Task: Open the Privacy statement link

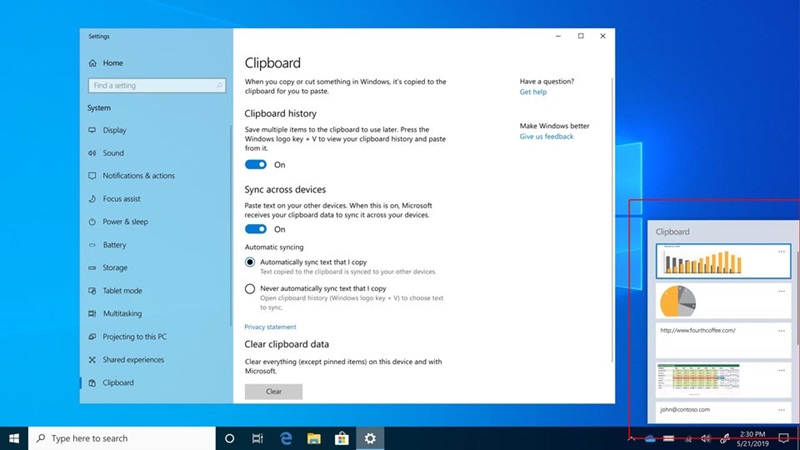Action: click(x=270, y=327)
